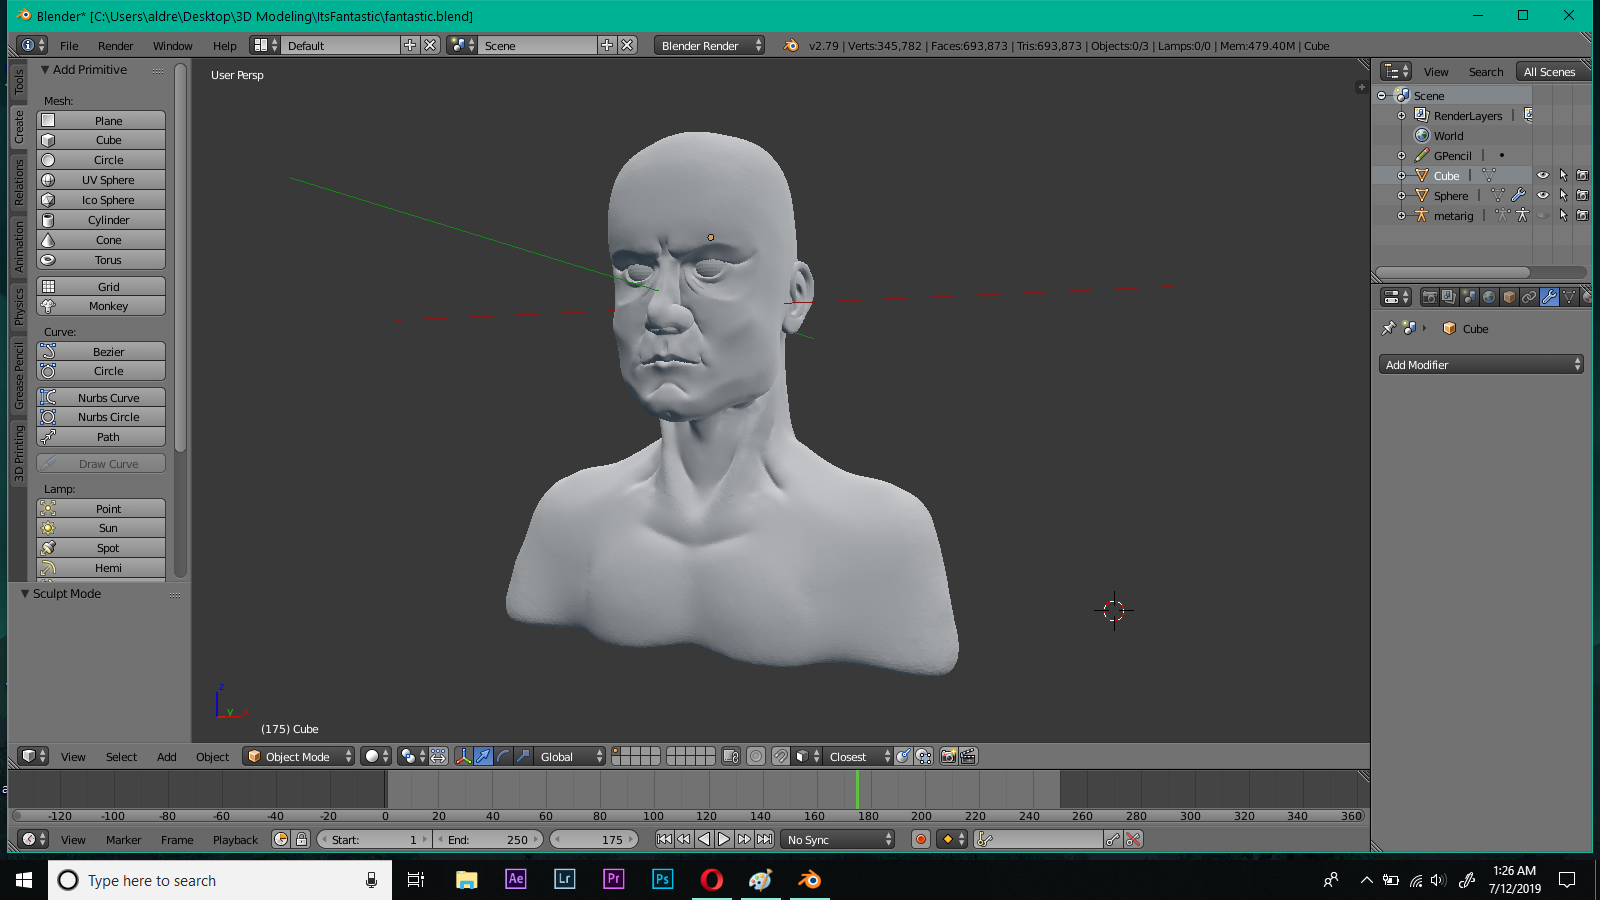Collapse the Scene tree in outliner

pyautogui.click(x=1382, y=96)
